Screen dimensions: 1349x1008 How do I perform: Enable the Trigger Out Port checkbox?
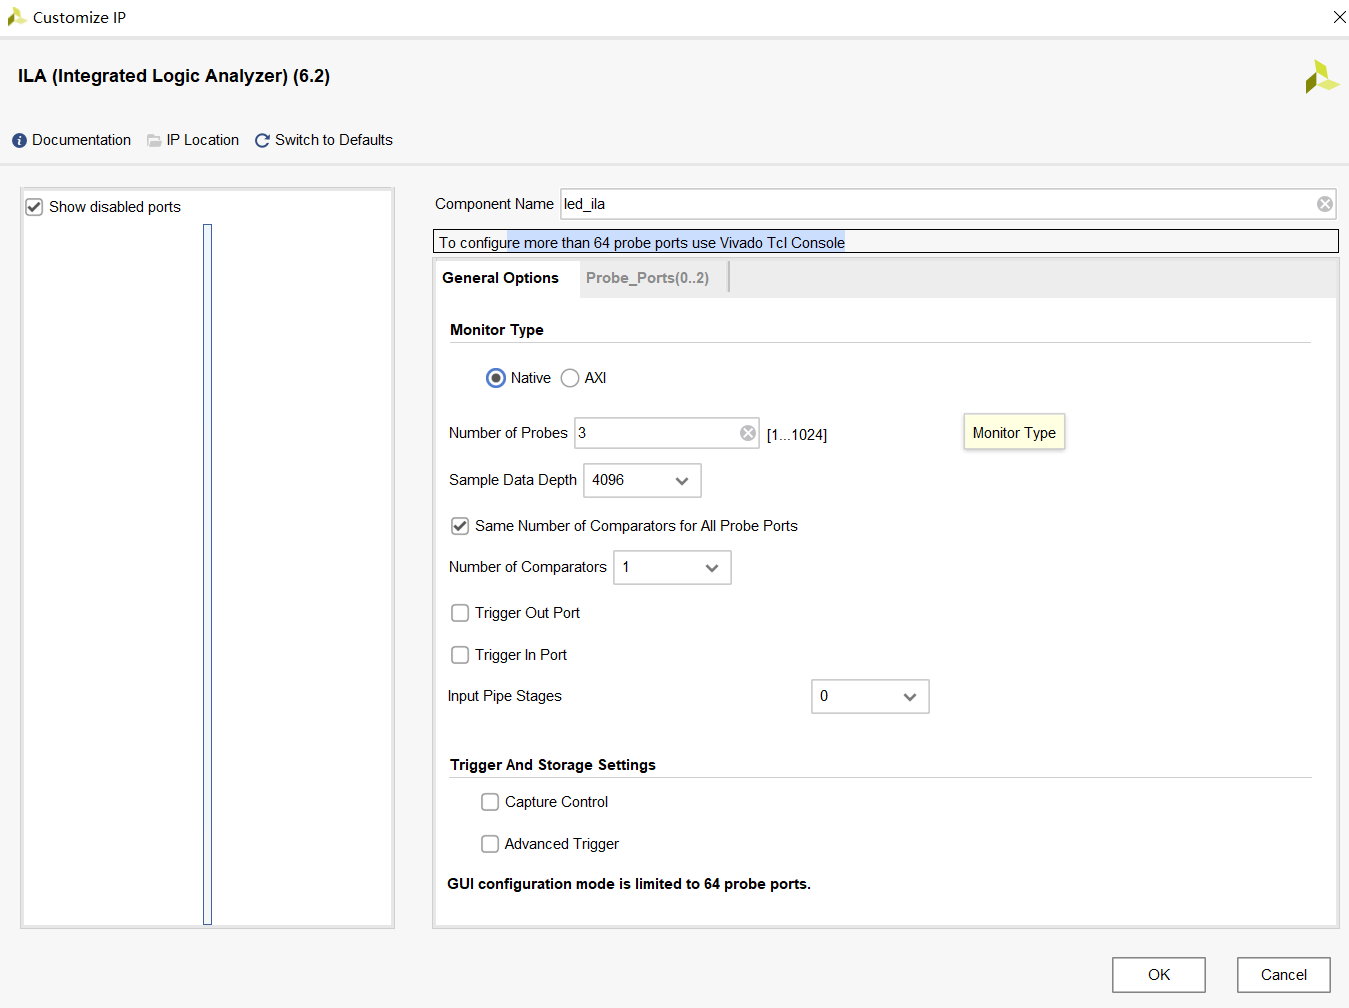[460, 613]
